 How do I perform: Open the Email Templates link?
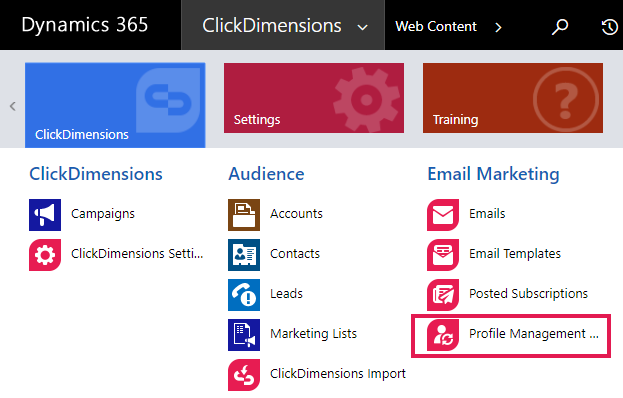click(x=515, y=253)
